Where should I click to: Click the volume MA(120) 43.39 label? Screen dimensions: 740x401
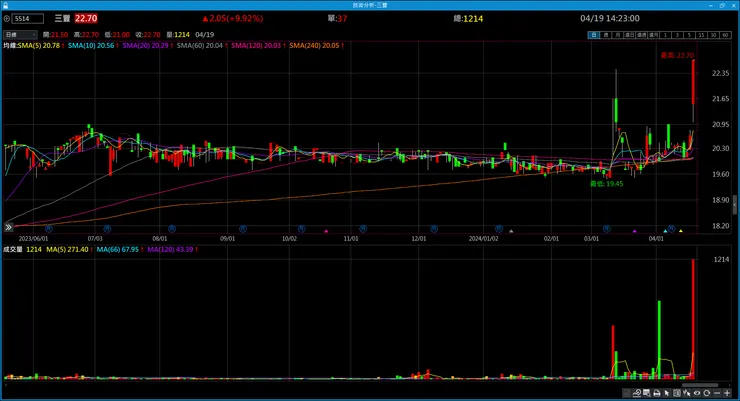(x=172, y=249)
